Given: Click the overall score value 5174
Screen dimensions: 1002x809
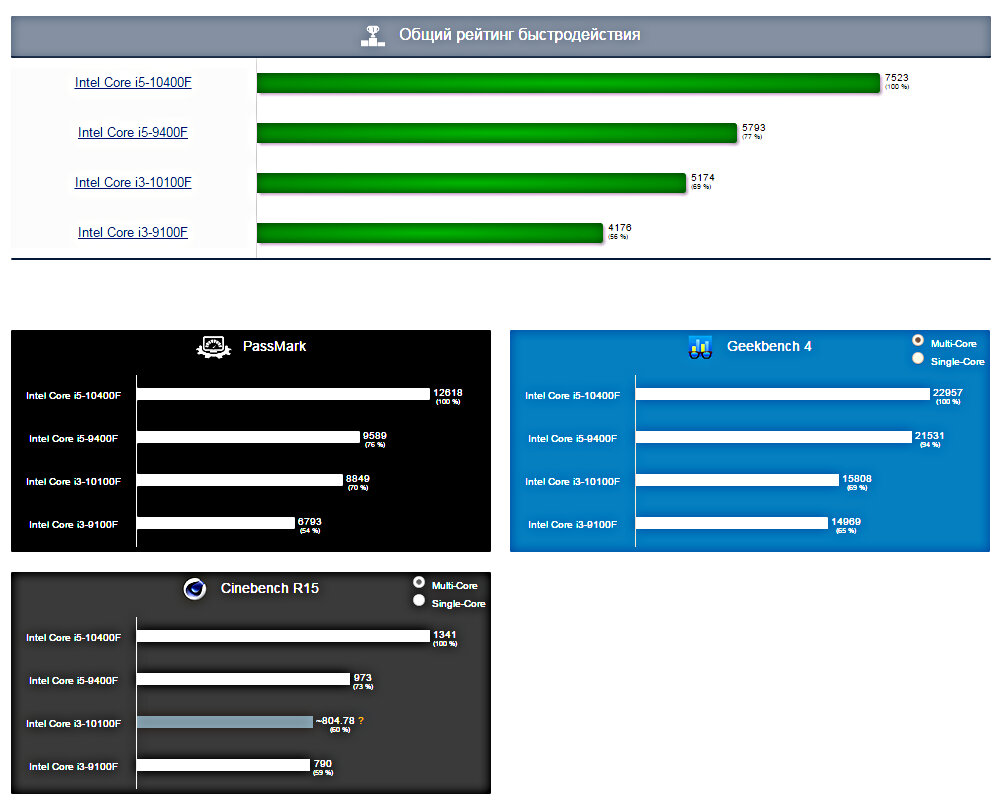Looking at the screenshot, I should (x=702, y=177).
